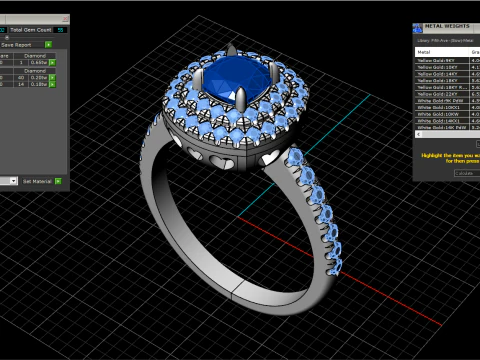Click the green arrow next to 0.18tw
The height and width of the screenshot is (360, 480).
[52, 84]
